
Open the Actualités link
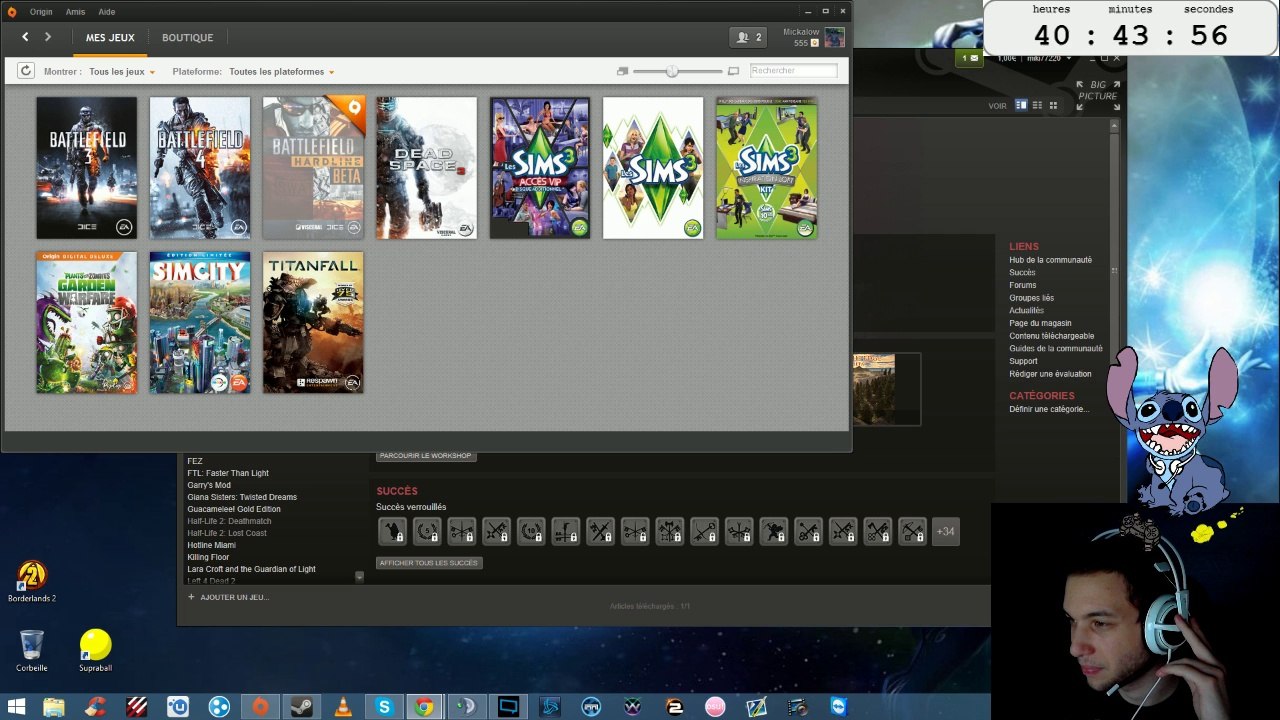pyautogui.click(x=1026, y=311)
